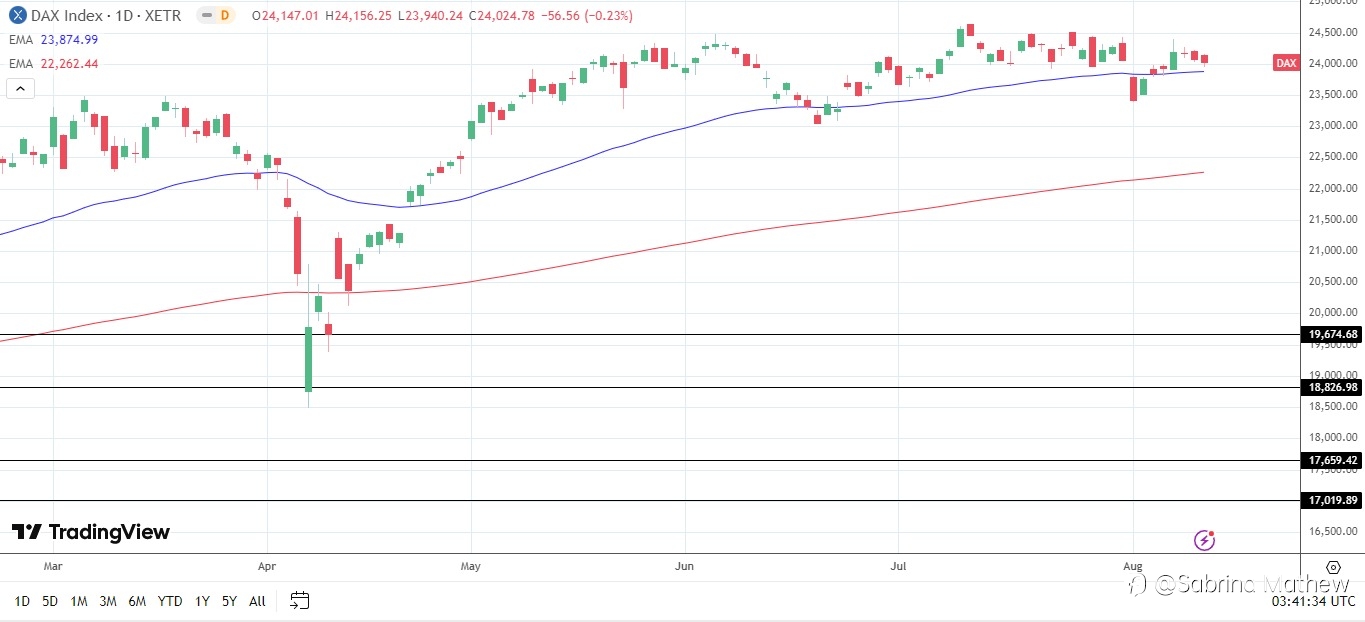The image size is (1365, 622).
Task: Click the DAX price label tag
Action: pyautogui.click(x=1286, y=63)
